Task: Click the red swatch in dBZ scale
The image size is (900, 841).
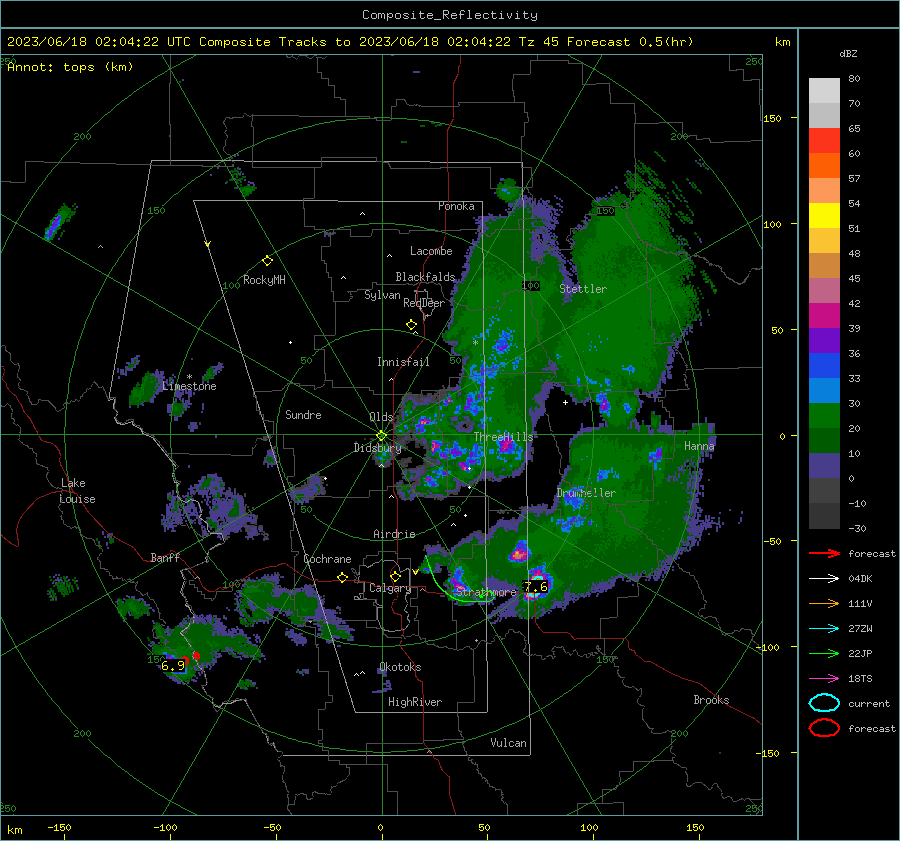Action: click(x=824, y=141)
